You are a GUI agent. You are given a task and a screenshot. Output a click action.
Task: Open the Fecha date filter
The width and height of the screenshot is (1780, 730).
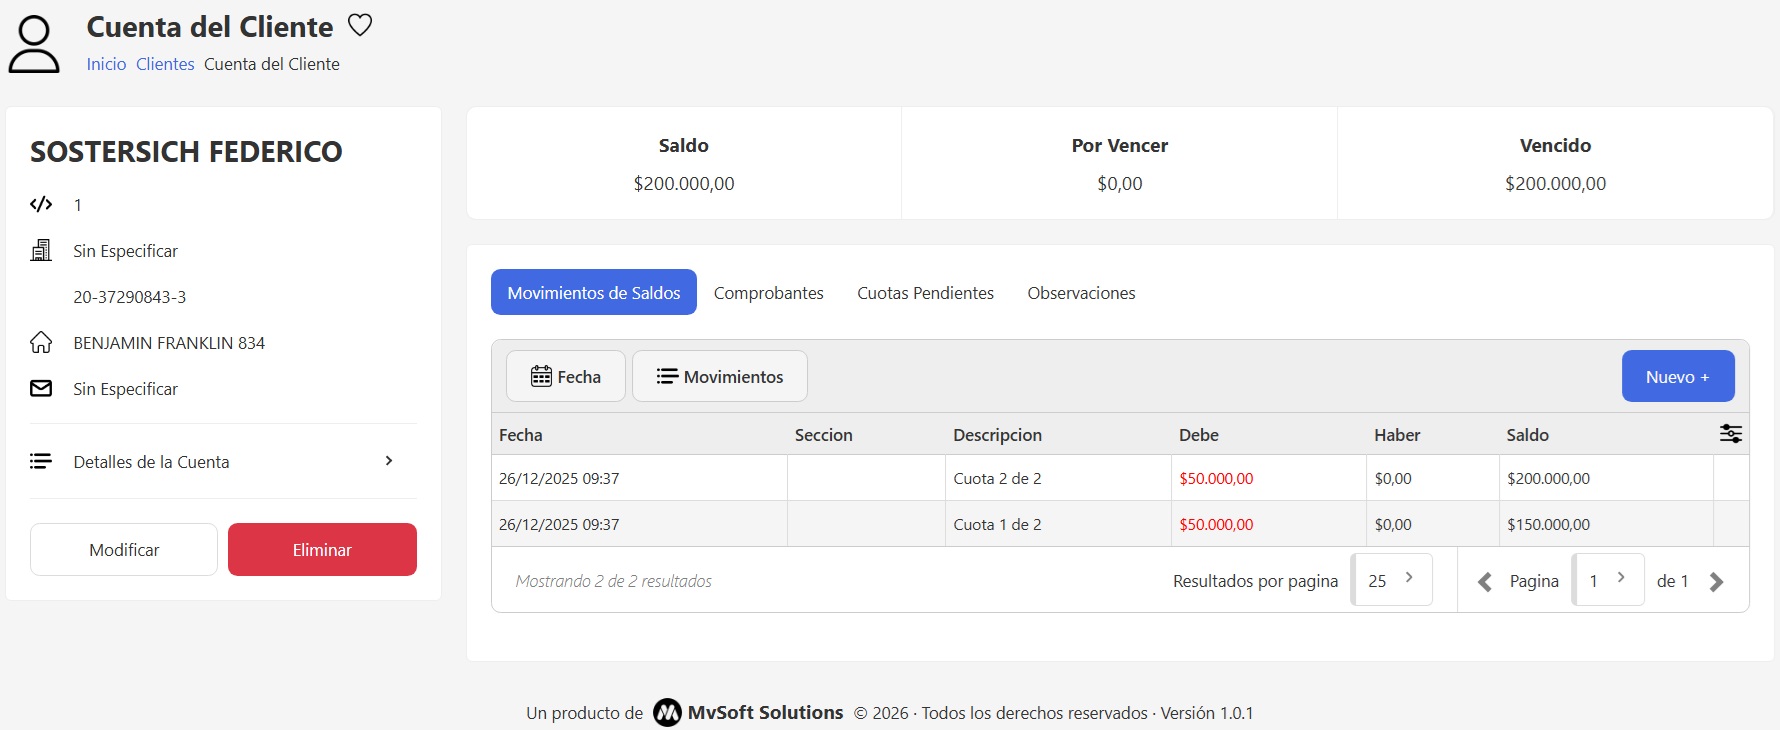pos(566,377)
